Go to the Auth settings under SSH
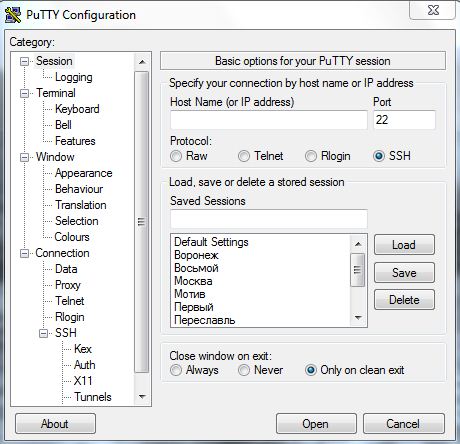The height and width of the screenshot is (444, 460). (85, 365)
